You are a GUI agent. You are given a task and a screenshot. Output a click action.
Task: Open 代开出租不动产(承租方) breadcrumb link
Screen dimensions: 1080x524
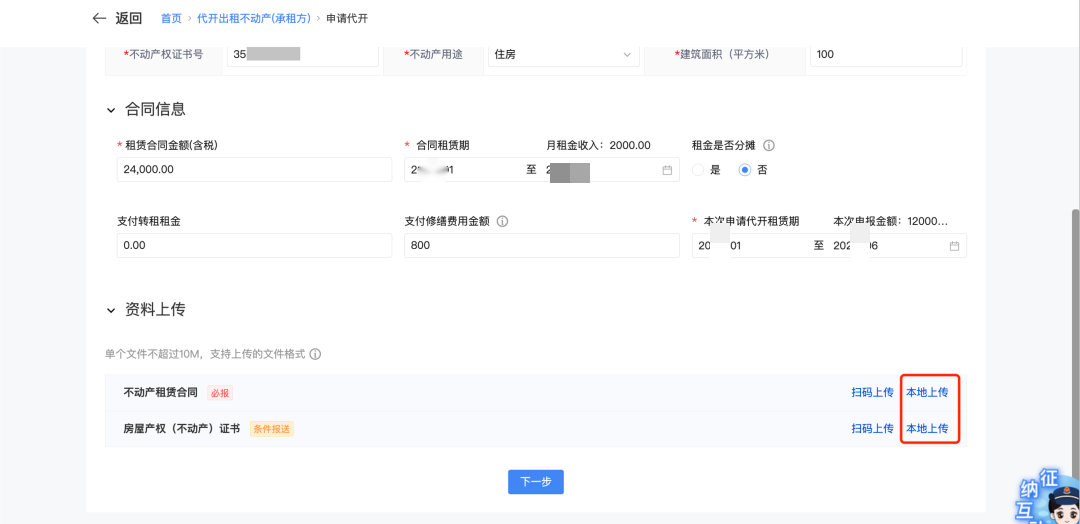point(253,19)
